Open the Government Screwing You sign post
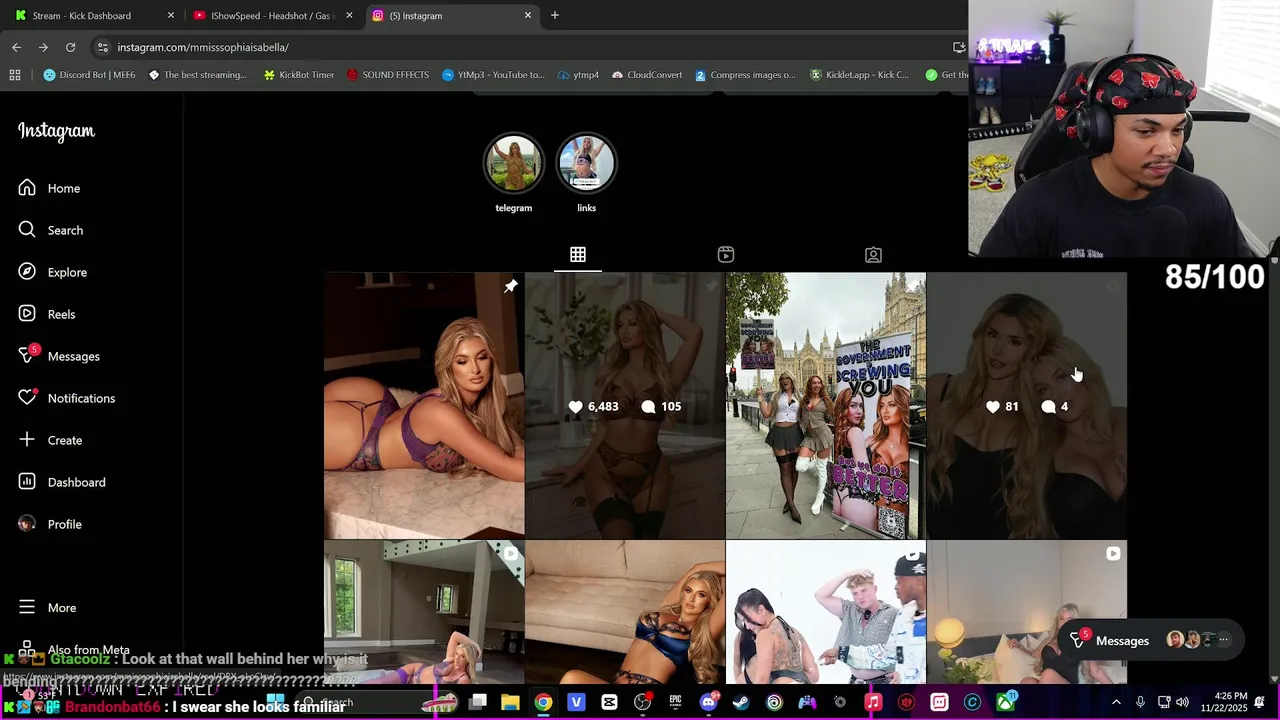Screen dimensions: 1280x720 point(826,406)
